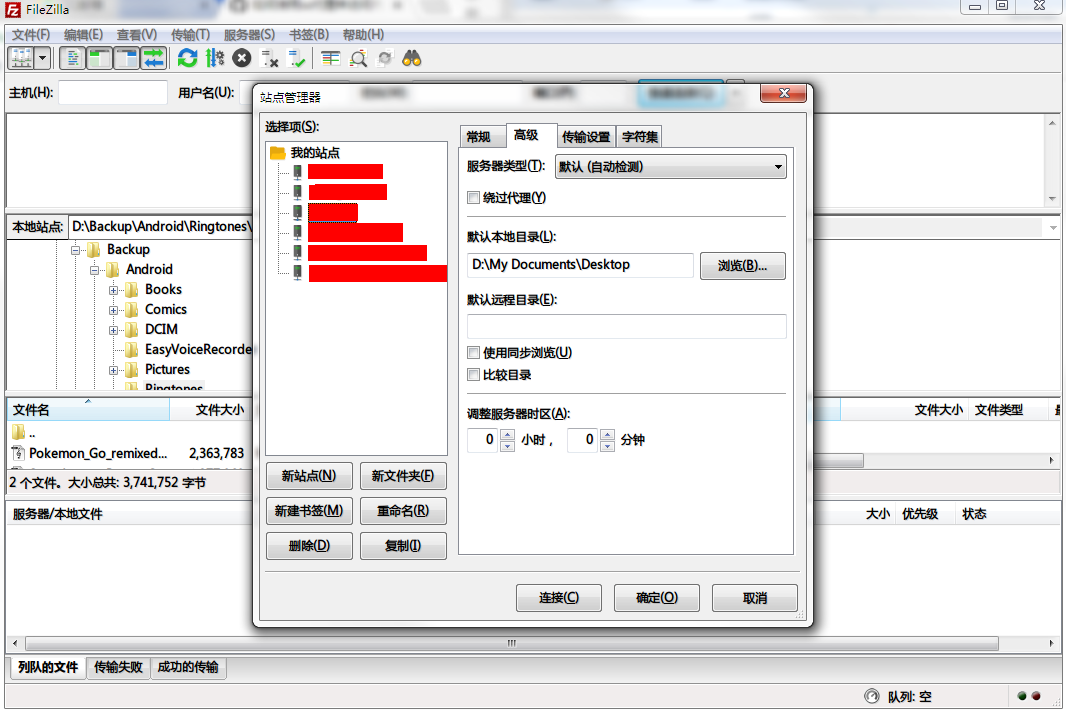Click 取消 button
This screenshot has height=710, width=1066.
tap(755, 598)
